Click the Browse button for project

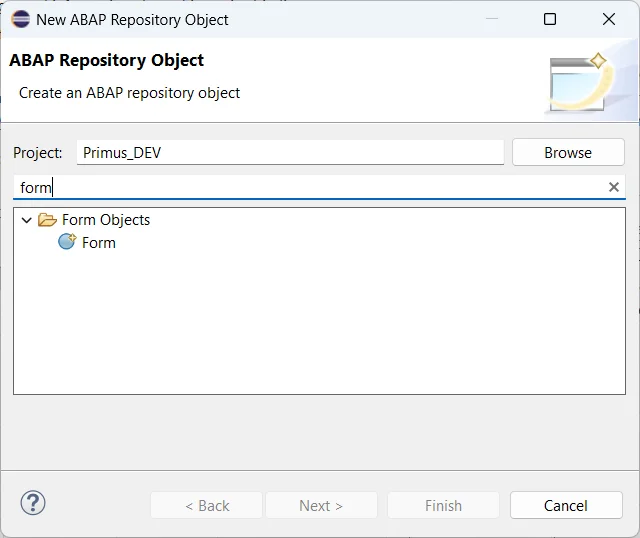(x=568, y=152)
